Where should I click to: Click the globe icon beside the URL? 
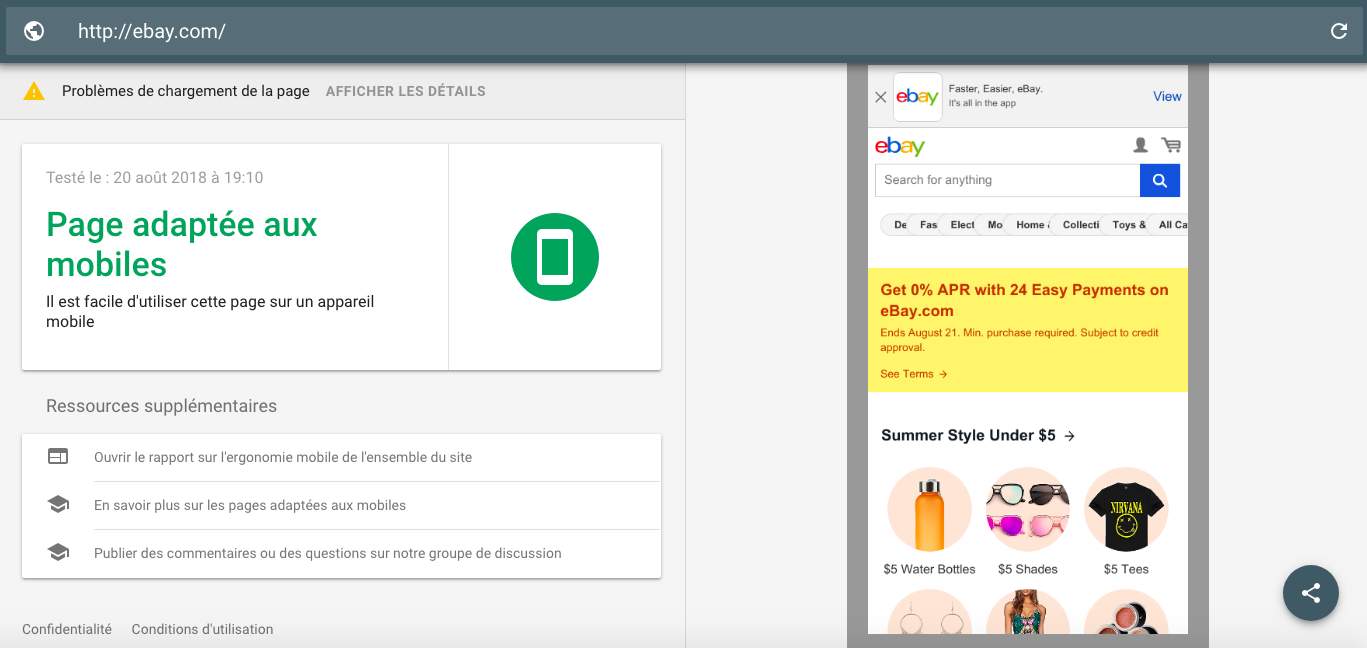point(34,31)
